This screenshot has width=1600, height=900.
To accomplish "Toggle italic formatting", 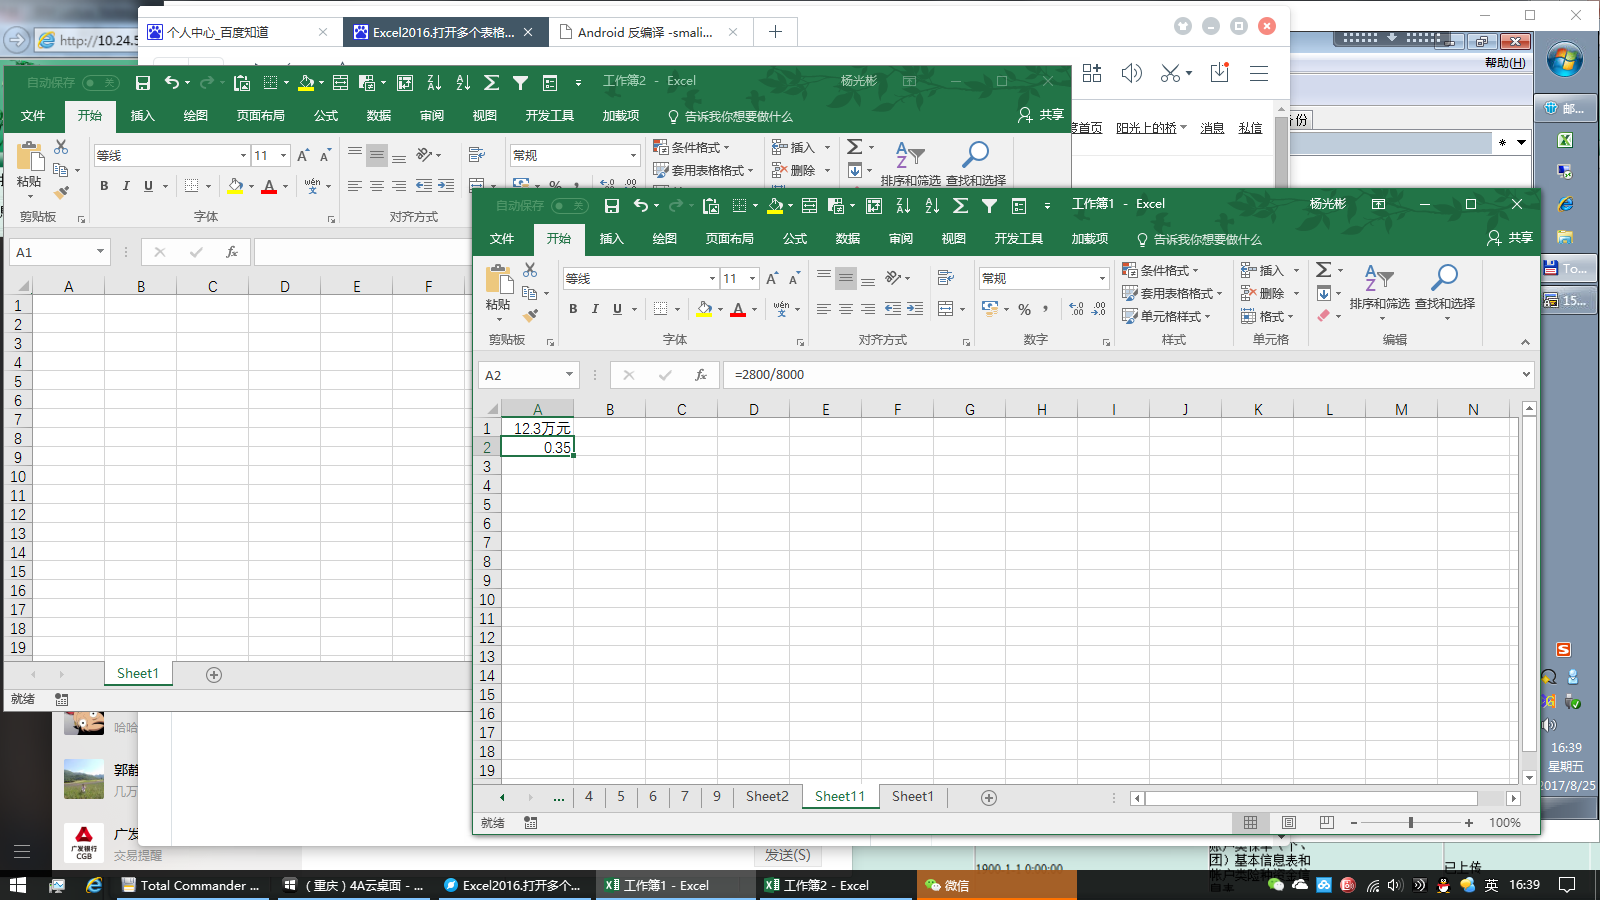I will 594,310.
